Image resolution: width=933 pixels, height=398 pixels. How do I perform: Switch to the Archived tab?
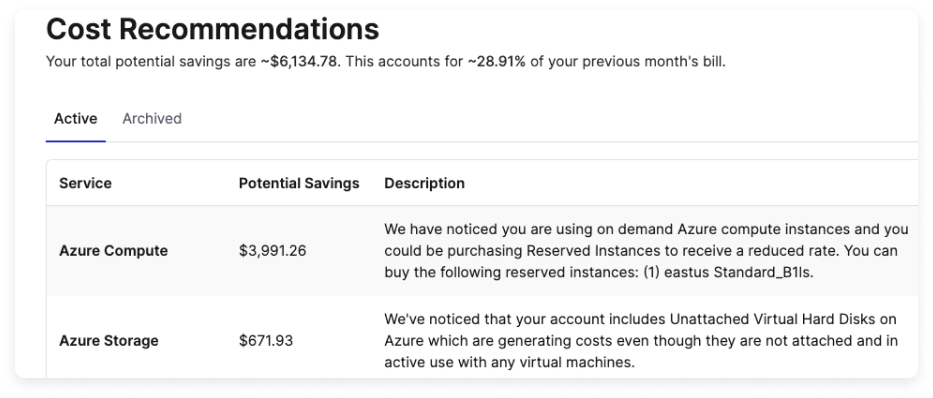point(152,118)
